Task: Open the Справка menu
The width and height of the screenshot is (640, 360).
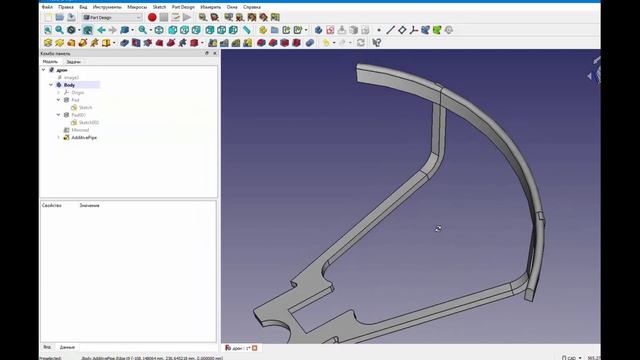Action: (x=251, y=7)
